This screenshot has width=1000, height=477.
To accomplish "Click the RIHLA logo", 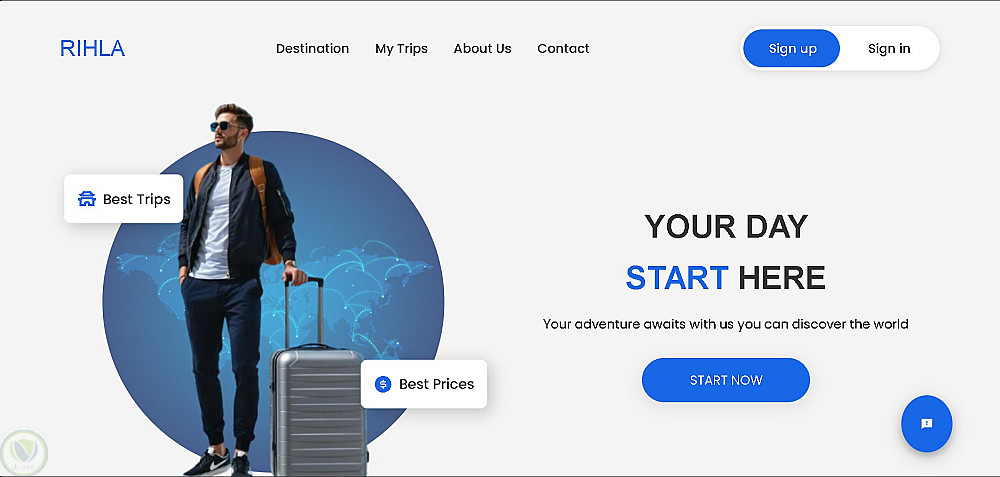I will click(92, 48).
